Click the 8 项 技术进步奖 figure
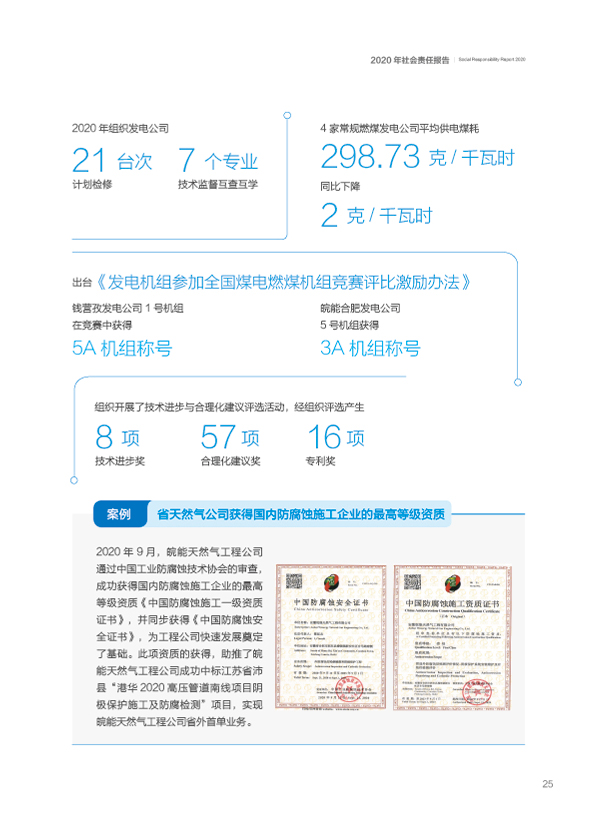603x825 pixels. pos(118,437)
